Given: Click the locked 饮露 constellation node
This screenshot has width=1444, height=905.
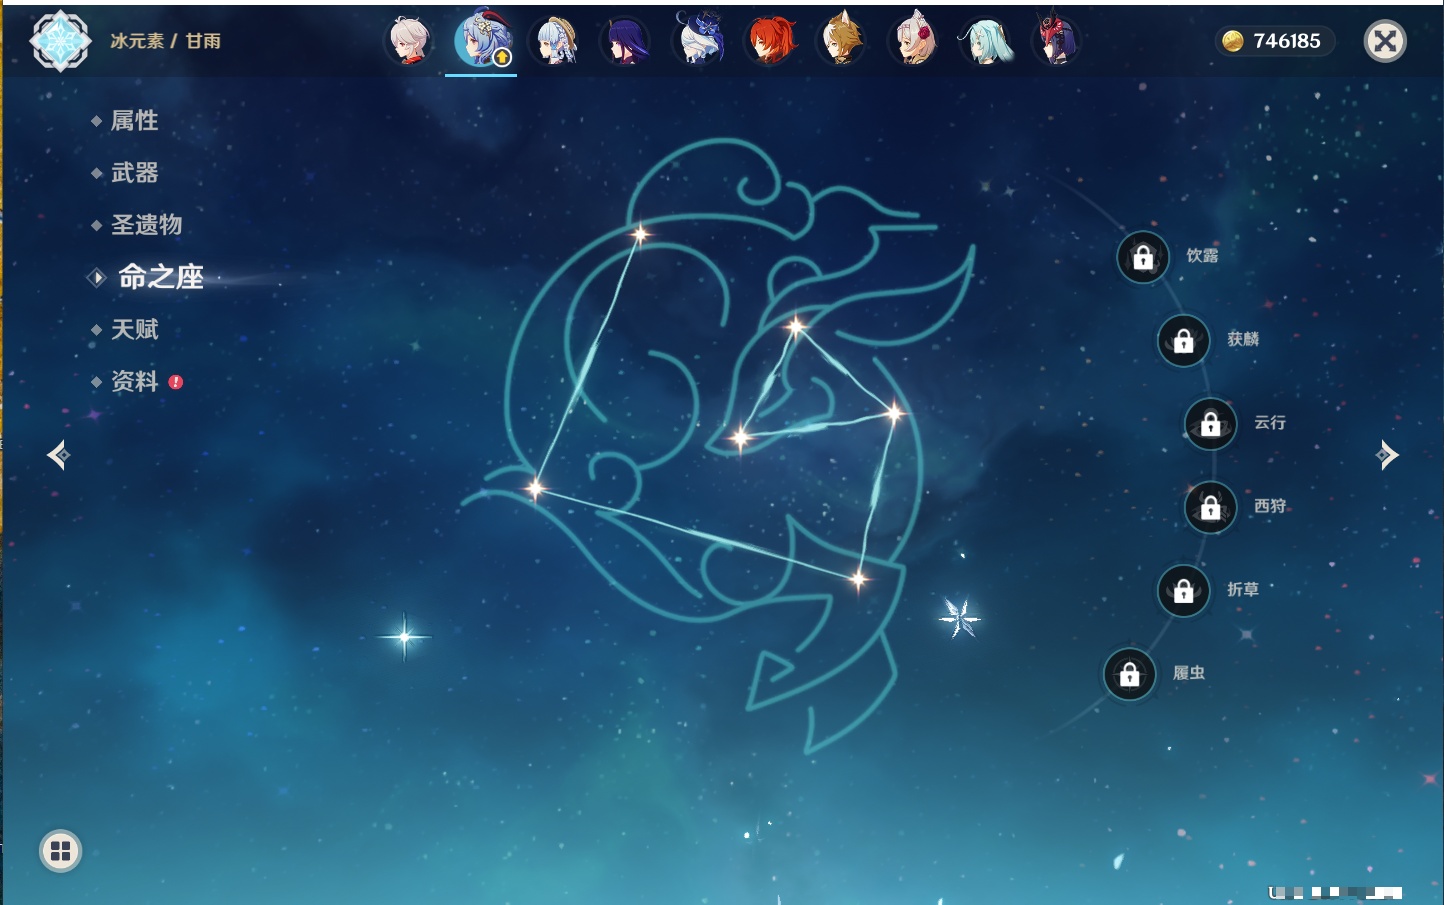Looking at the screenshot, I should 1143,258.
